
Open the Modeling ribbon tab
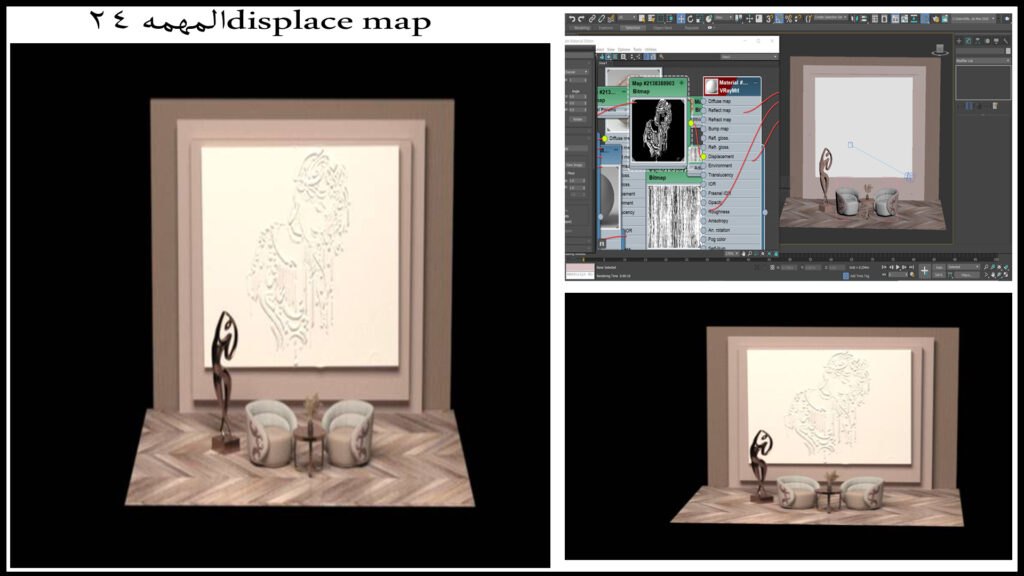[582, 28]
